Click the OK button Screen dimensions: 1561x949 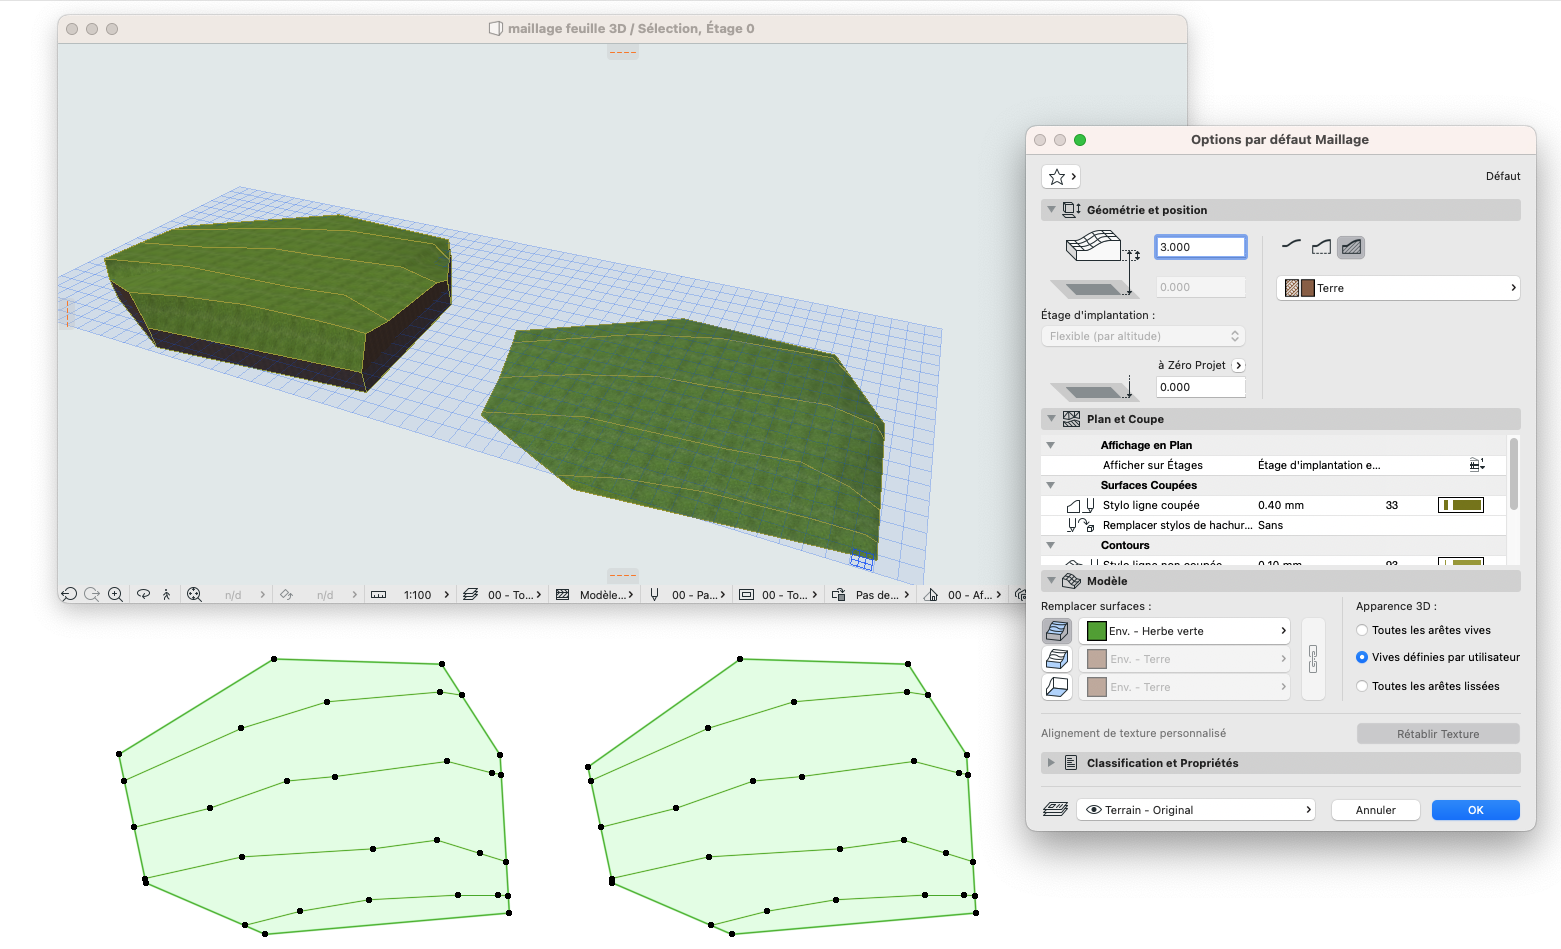1475,810
